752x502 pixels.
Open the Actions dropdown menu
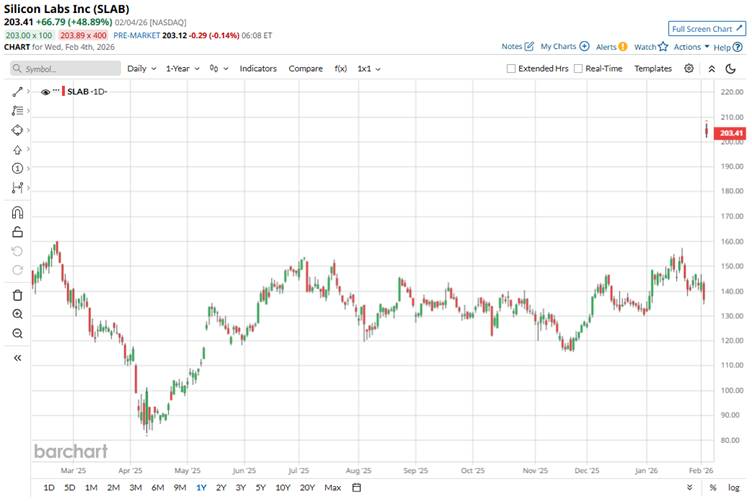click(x=691, y=47)
